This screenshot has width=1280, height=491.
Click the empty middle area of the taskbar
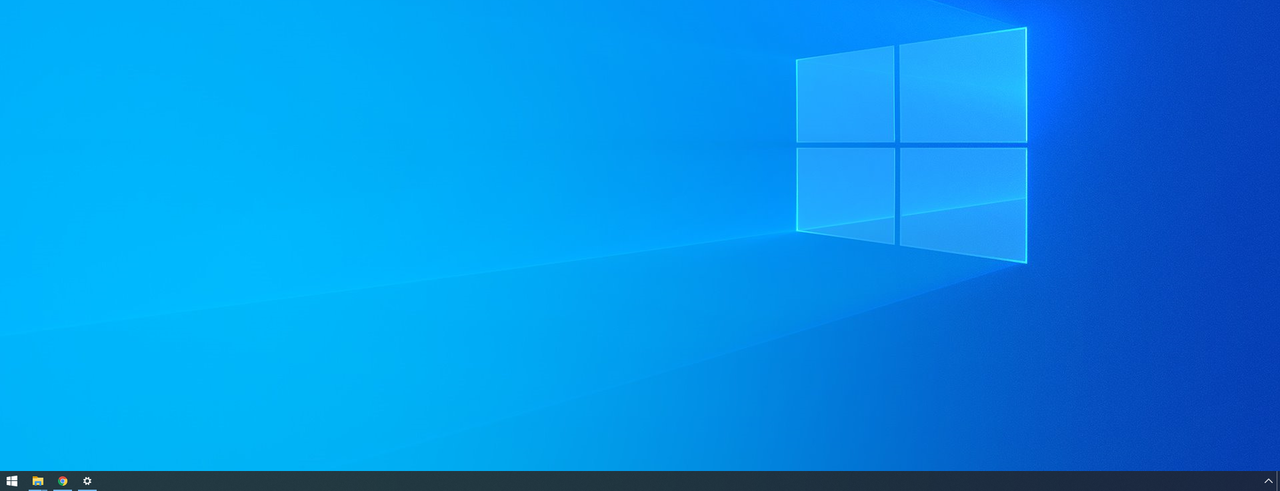click(x=640, y=481)
